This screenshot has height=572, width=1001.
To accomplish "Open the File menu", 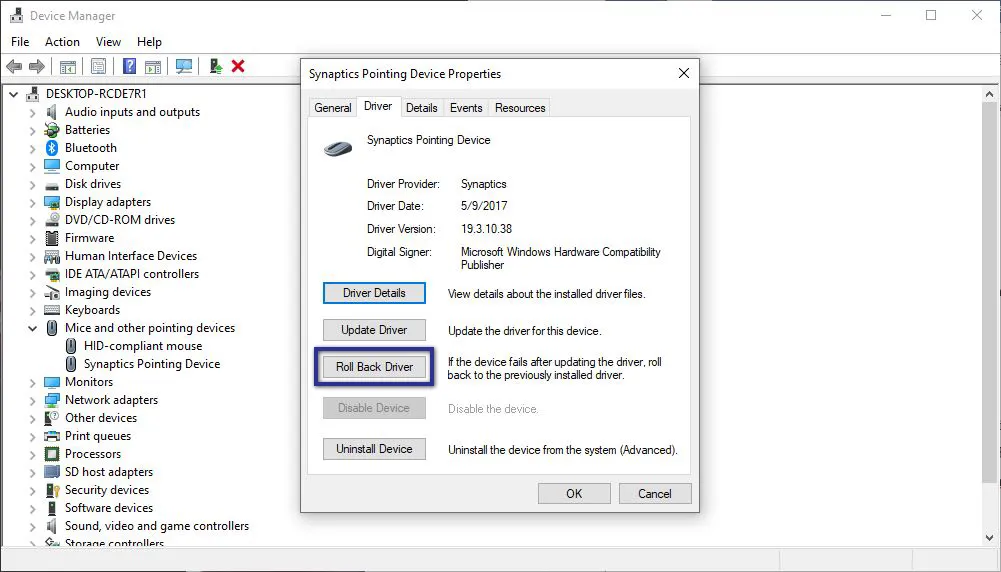I will 20,41.
